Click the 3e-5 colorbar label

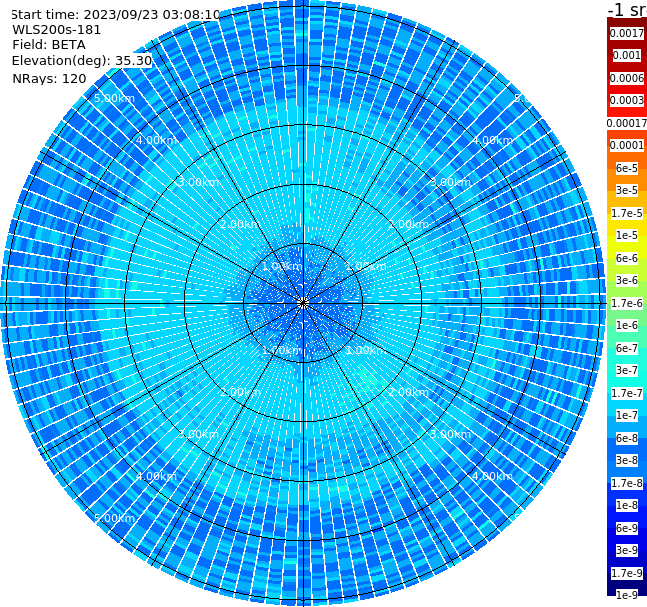(x=627, y=190)
